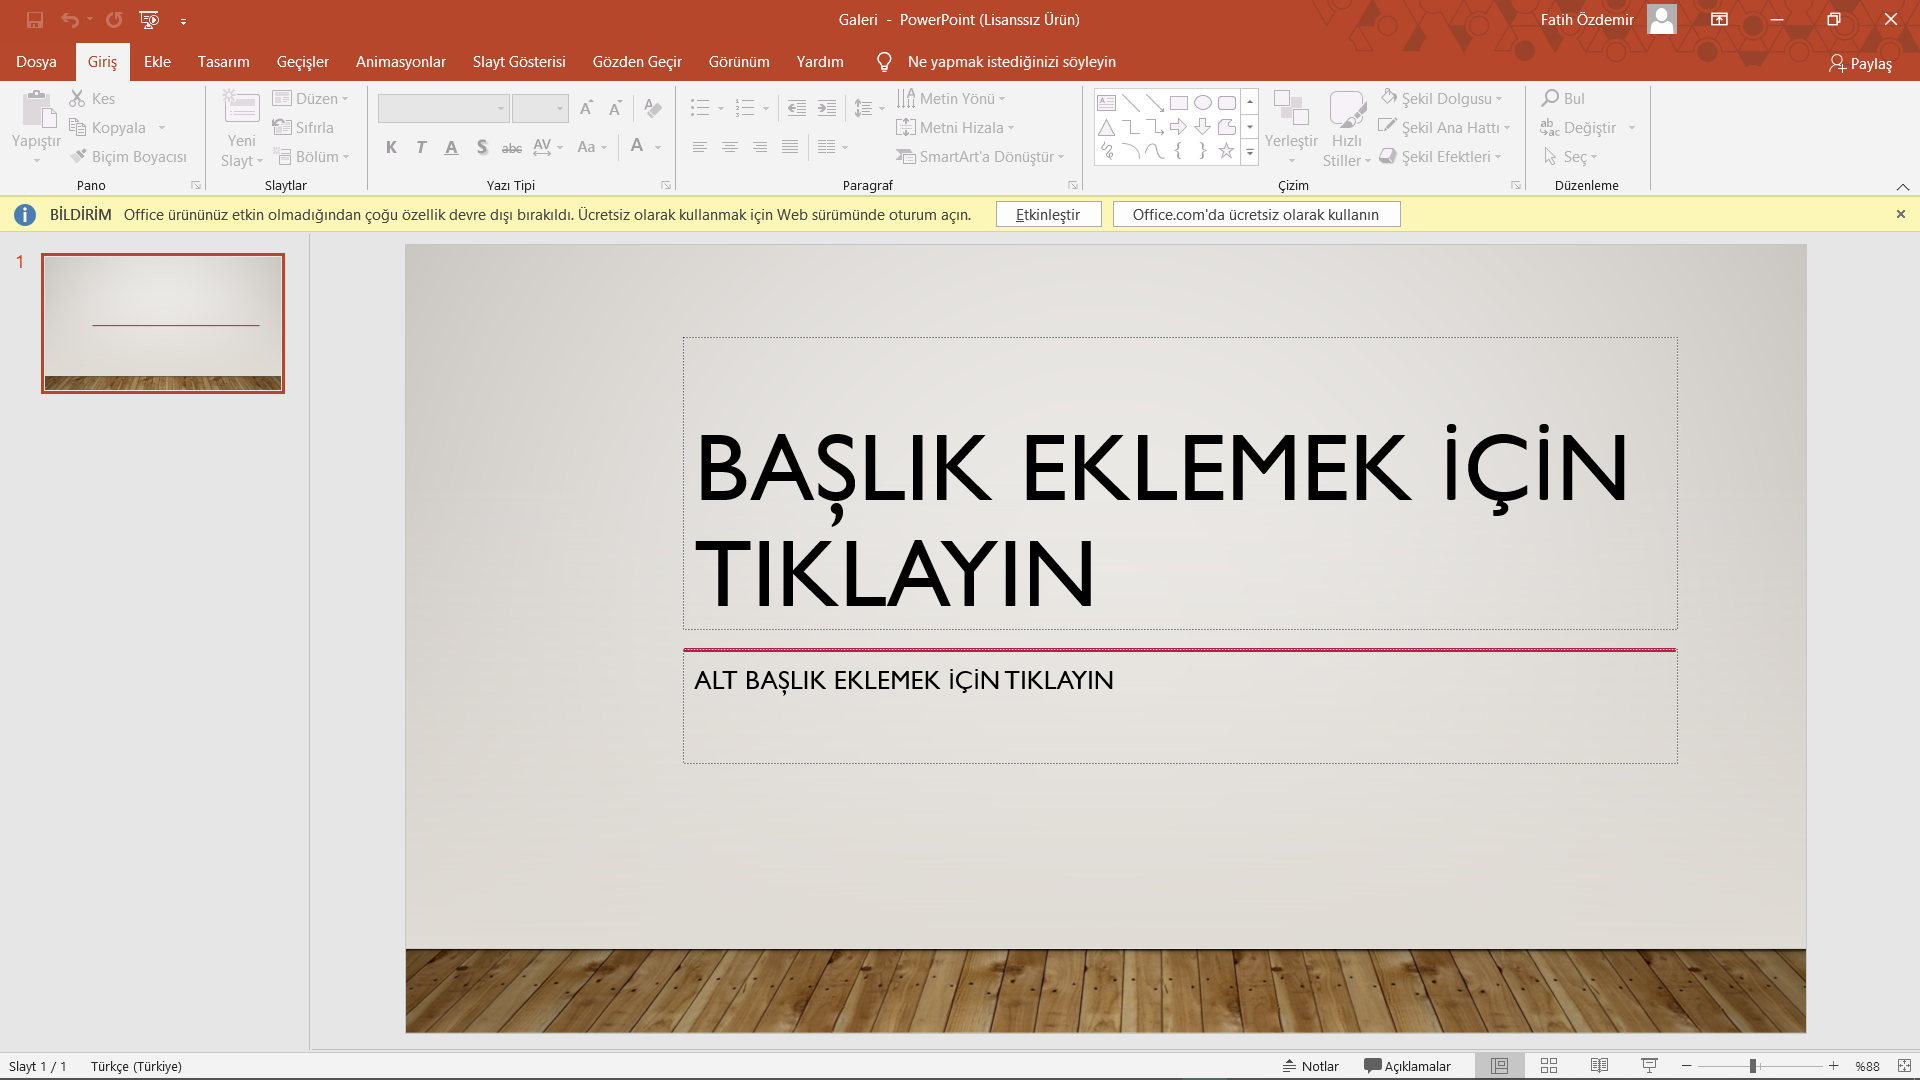The width and height of the screenshot is (1920, 1080).
Task: Start slideshow from beginning icon in title bar
Action: 149,20
